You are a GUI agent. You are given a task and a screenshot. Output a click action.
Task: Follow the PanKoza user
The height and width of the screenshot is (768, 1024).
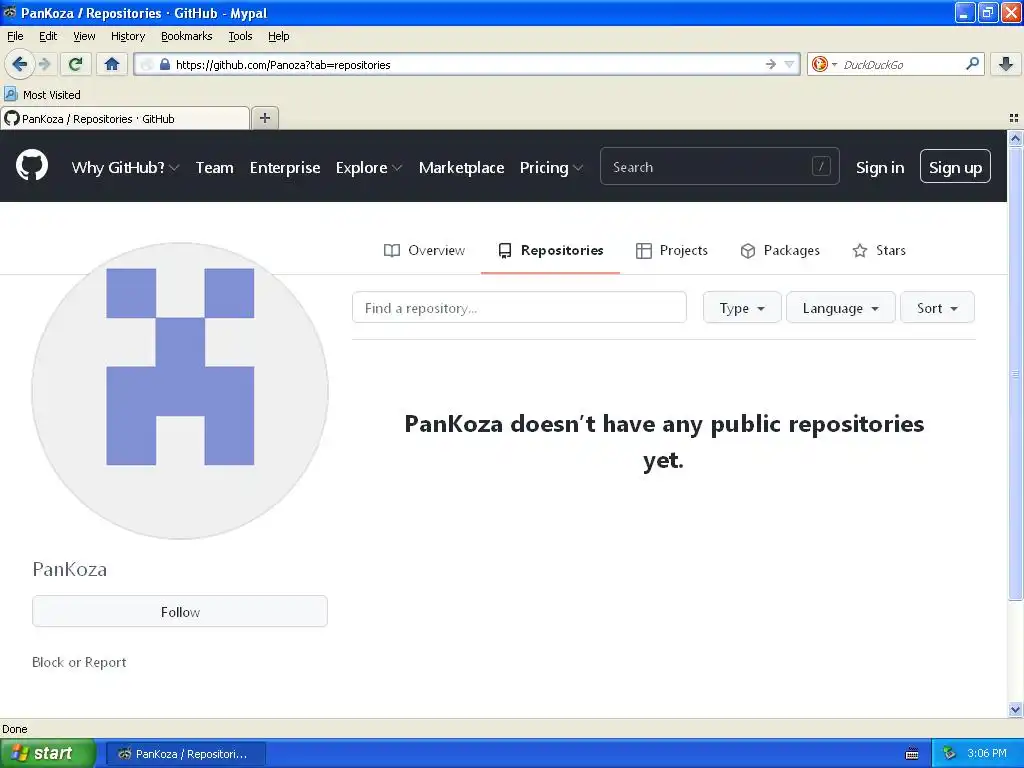180,611
